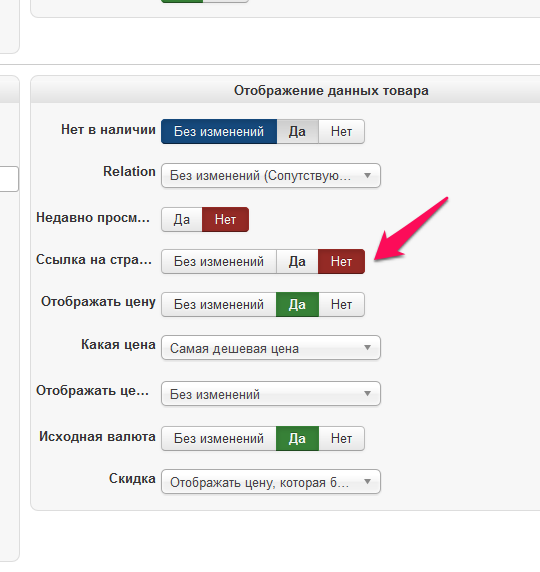Select 'Без изменений' for Исходная валюта

[219, 438]
